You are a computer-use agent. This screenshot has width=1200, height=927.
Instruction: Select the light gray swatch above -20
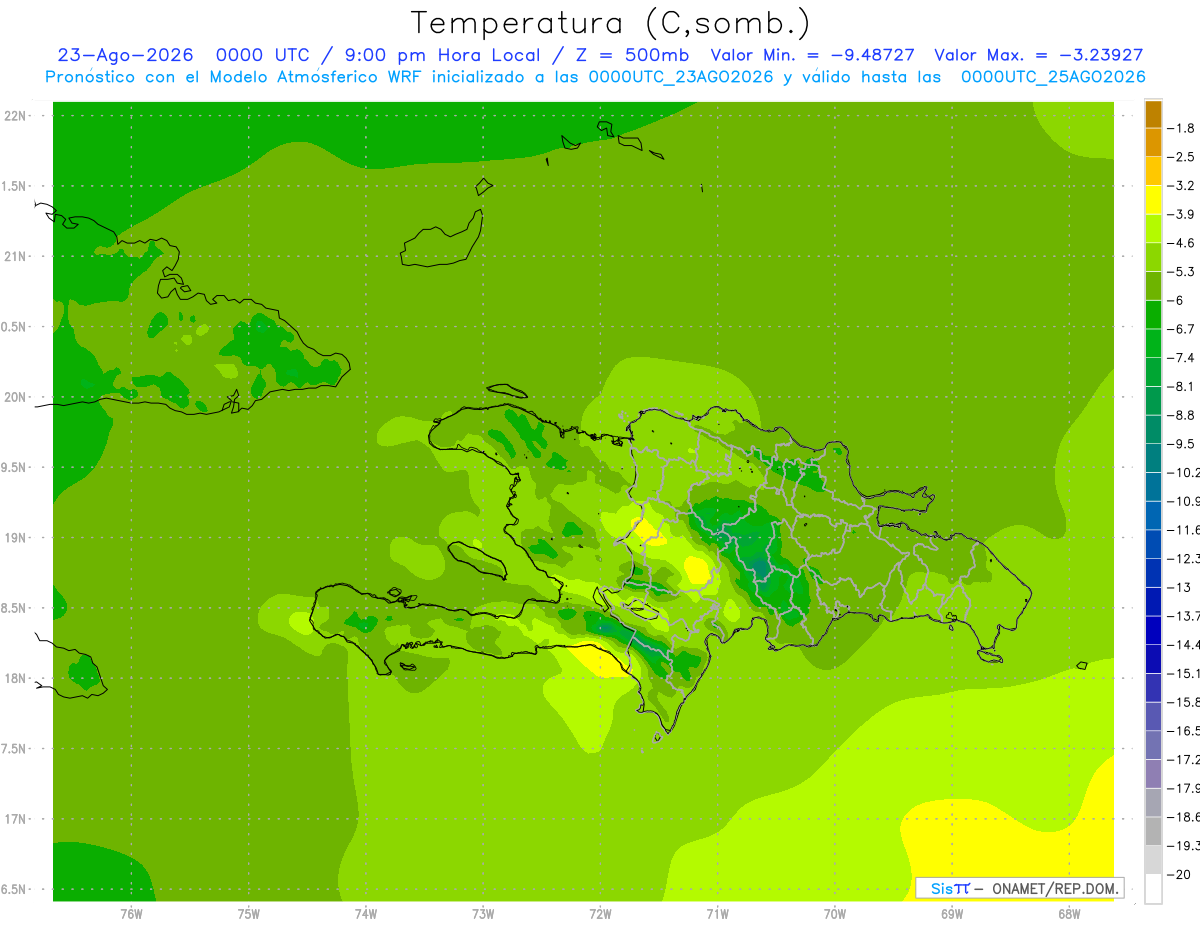pos(1153,860)
